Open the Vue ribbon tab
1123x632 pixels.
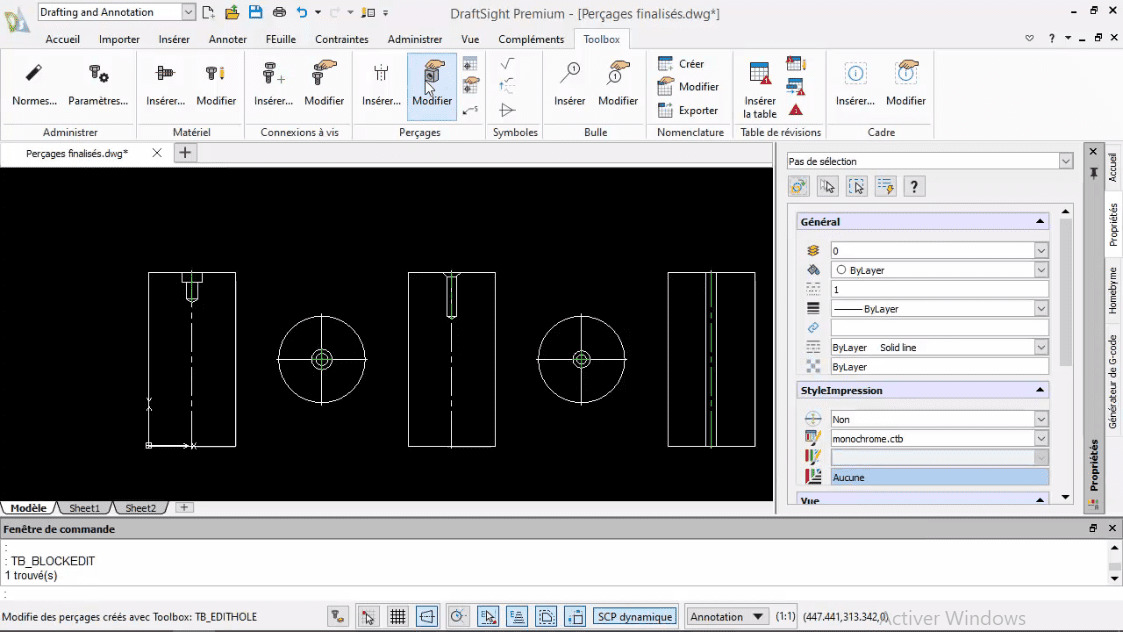tap(470, 39)
